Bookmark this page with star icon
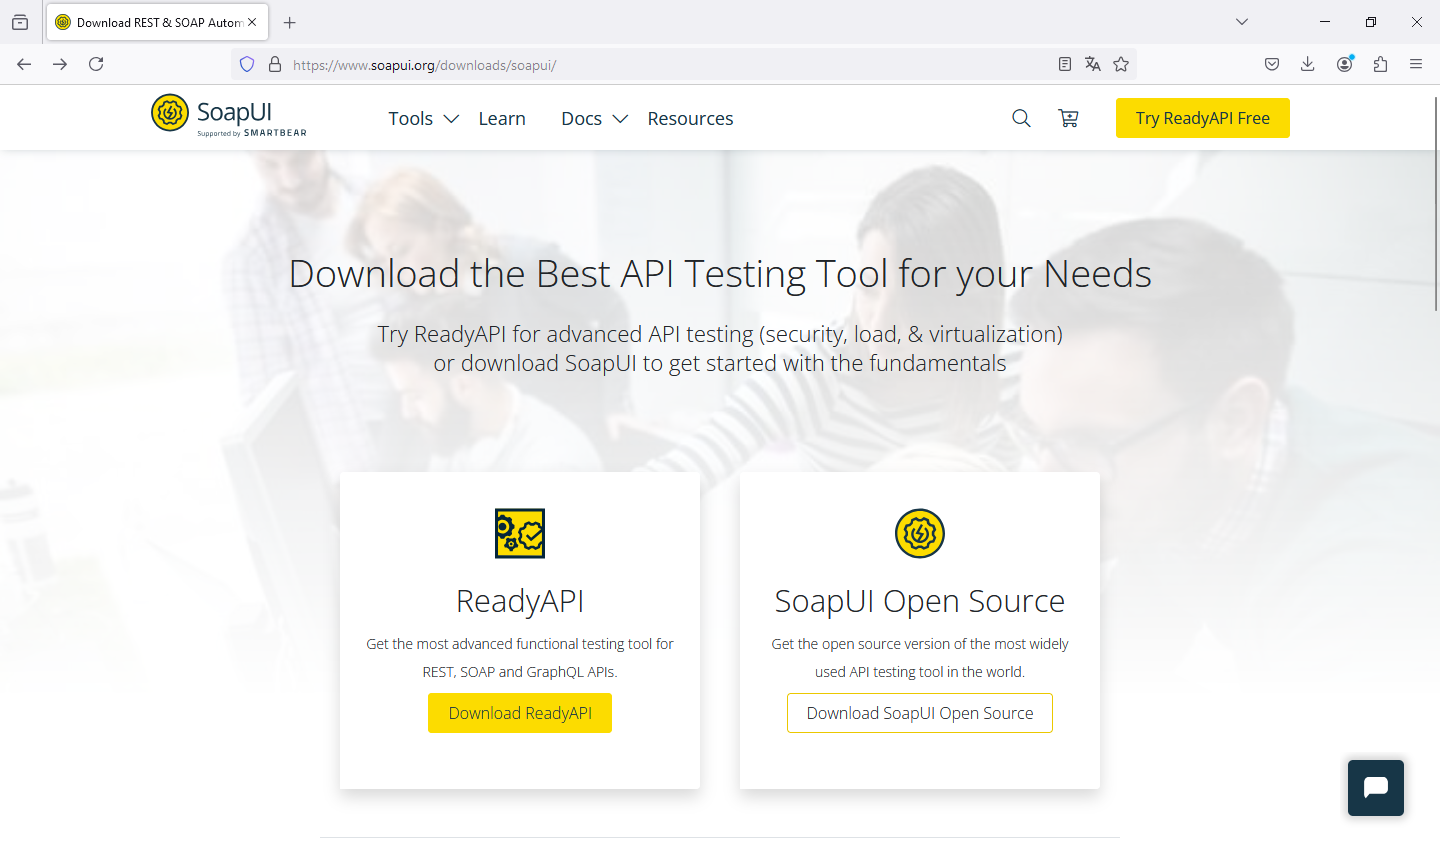 tap(1121, 64)
